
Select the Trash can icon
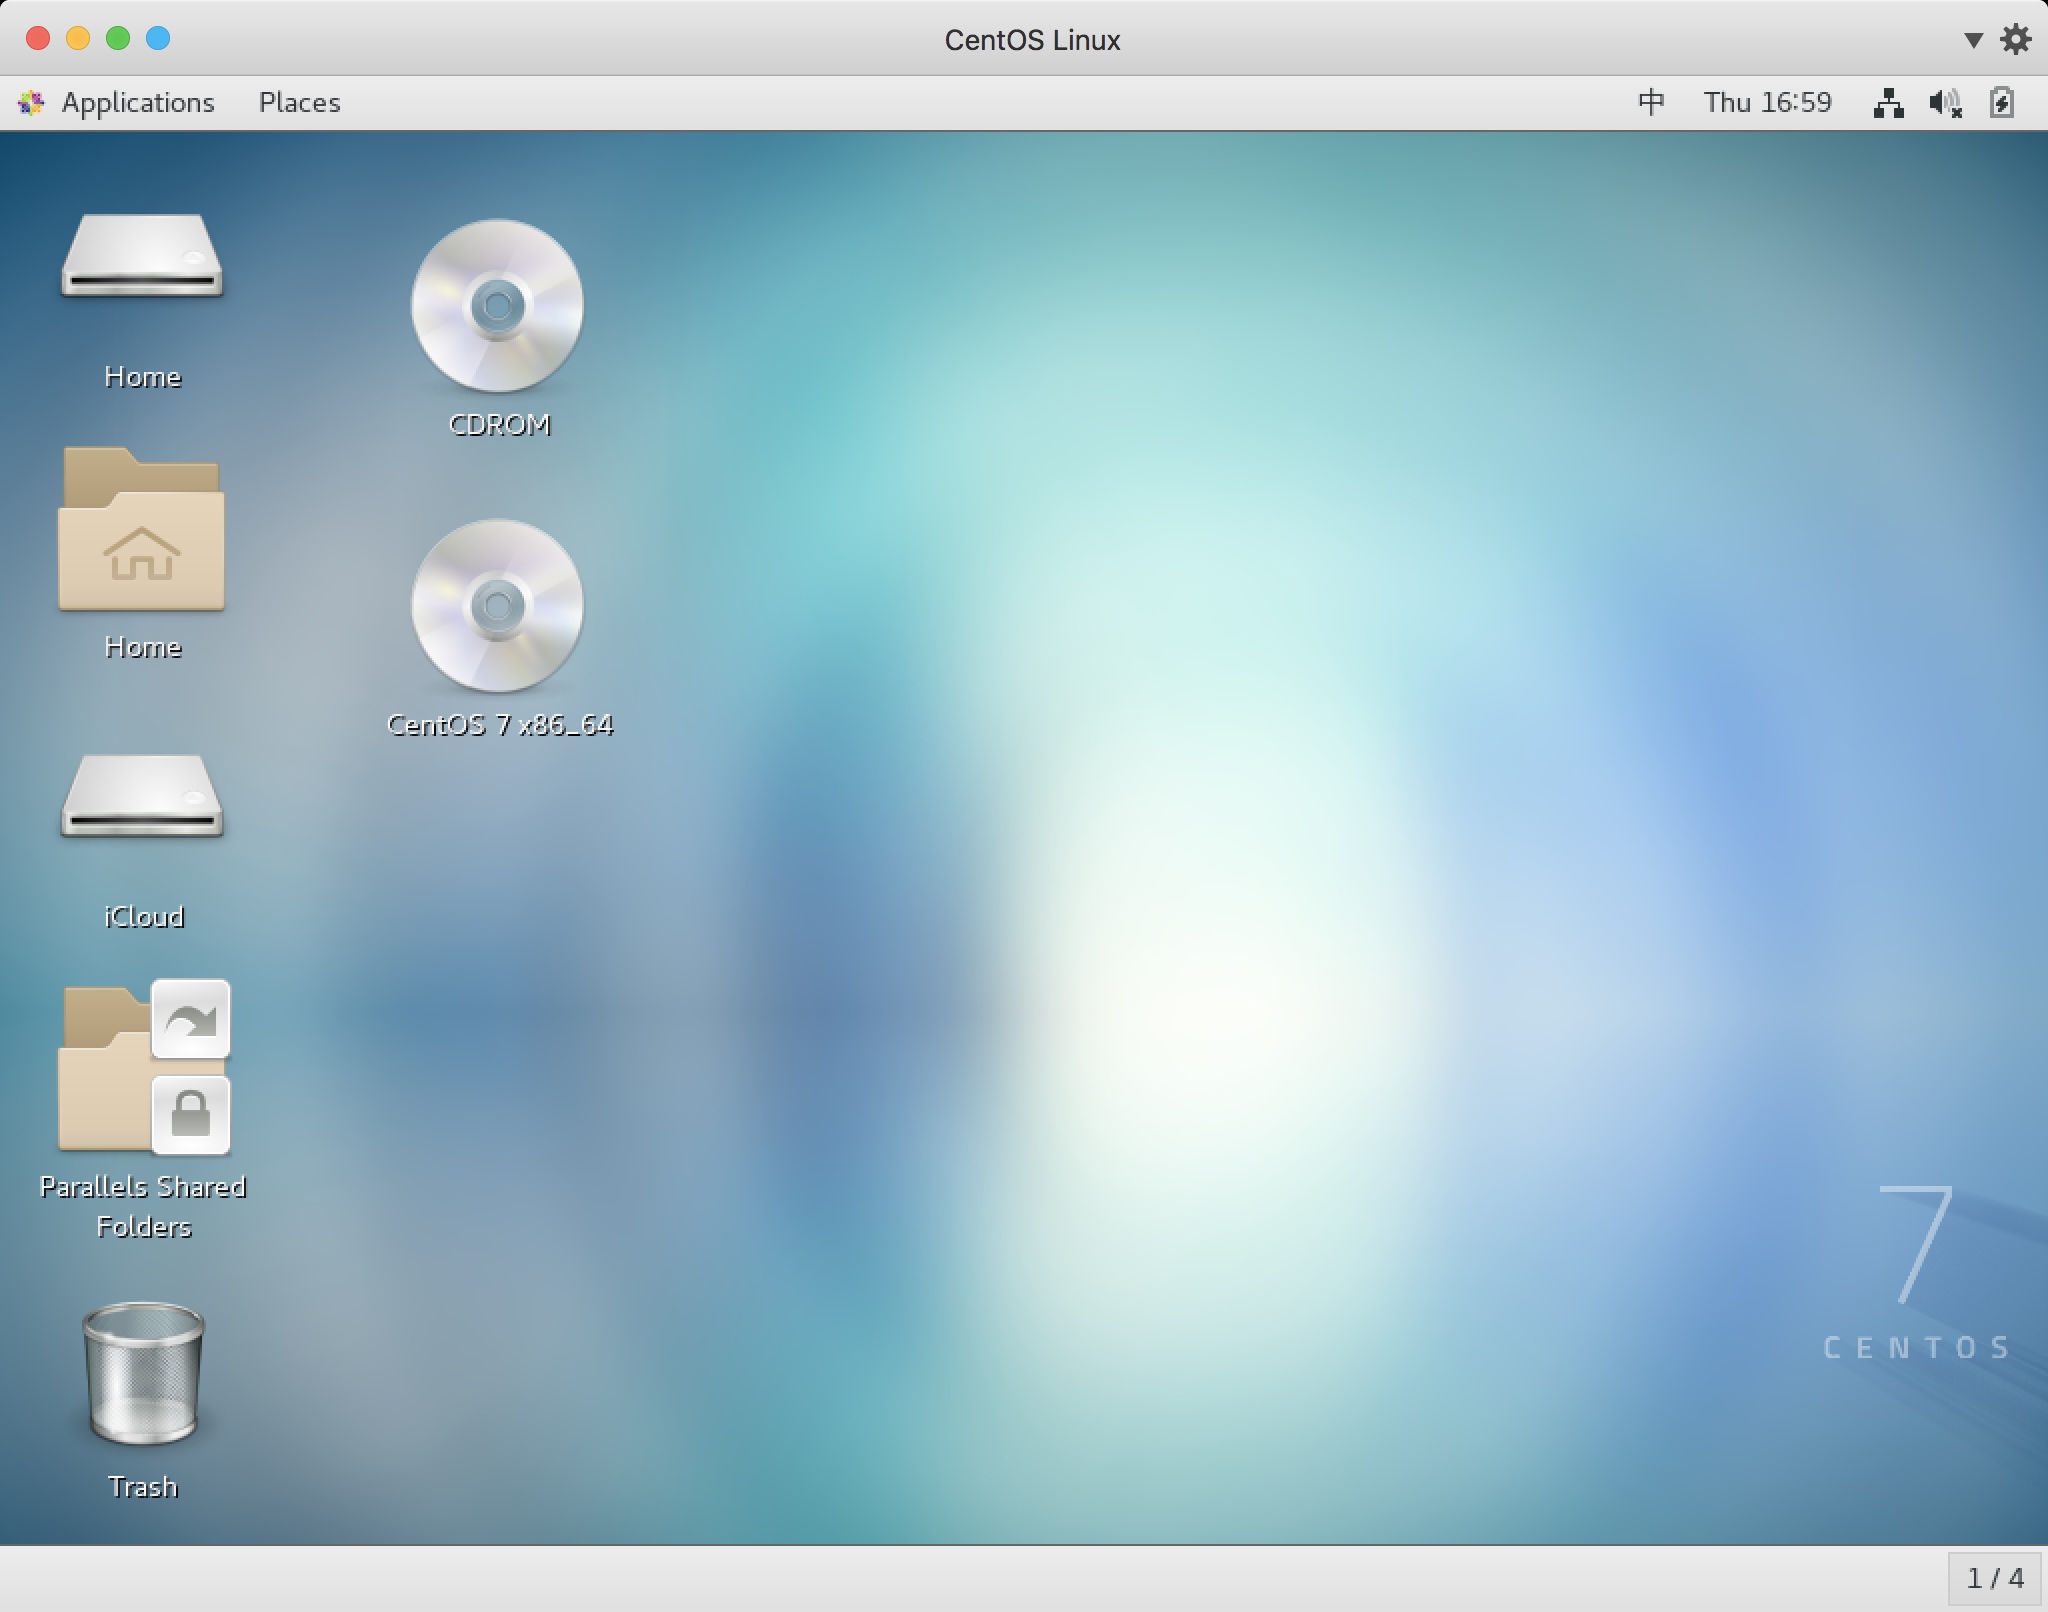(x=143, y=1372)
